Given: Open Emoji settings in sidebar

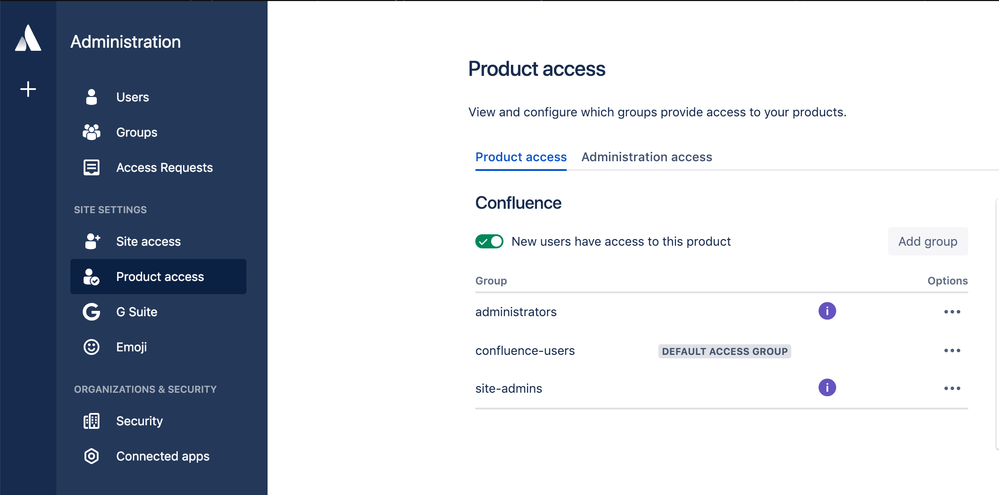Looking at the screenshot, I should [x=158, y=347].
